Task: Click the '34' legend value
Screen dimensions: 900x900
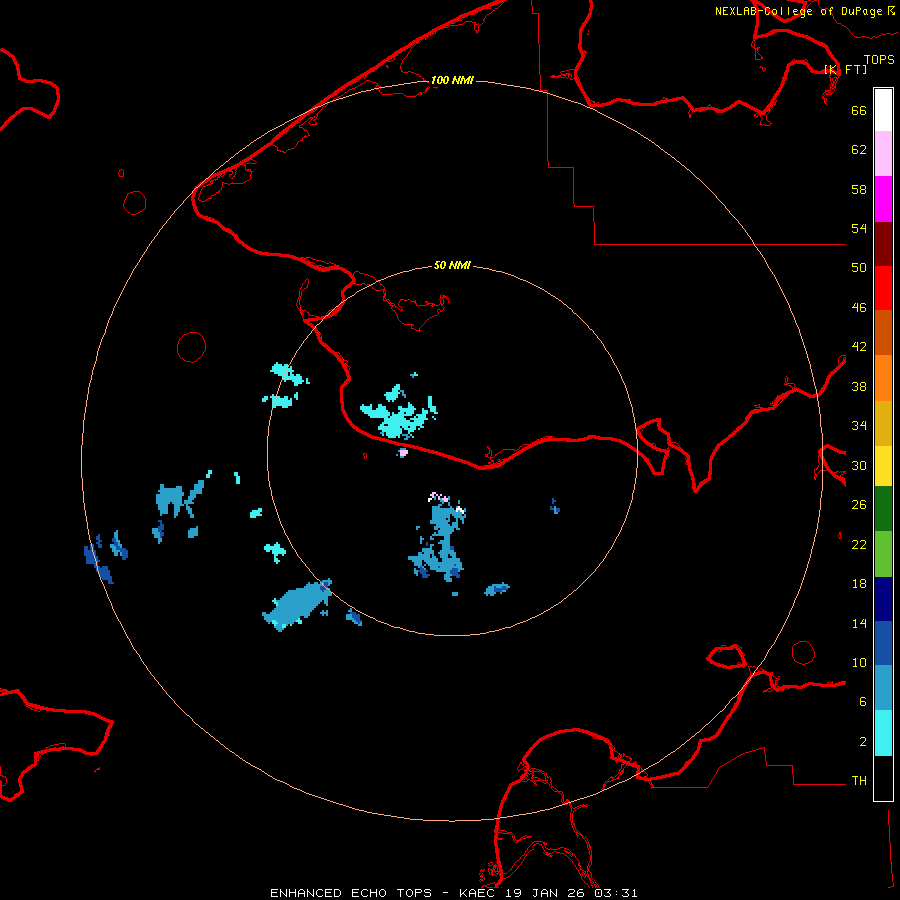Action: coord(859,426)
